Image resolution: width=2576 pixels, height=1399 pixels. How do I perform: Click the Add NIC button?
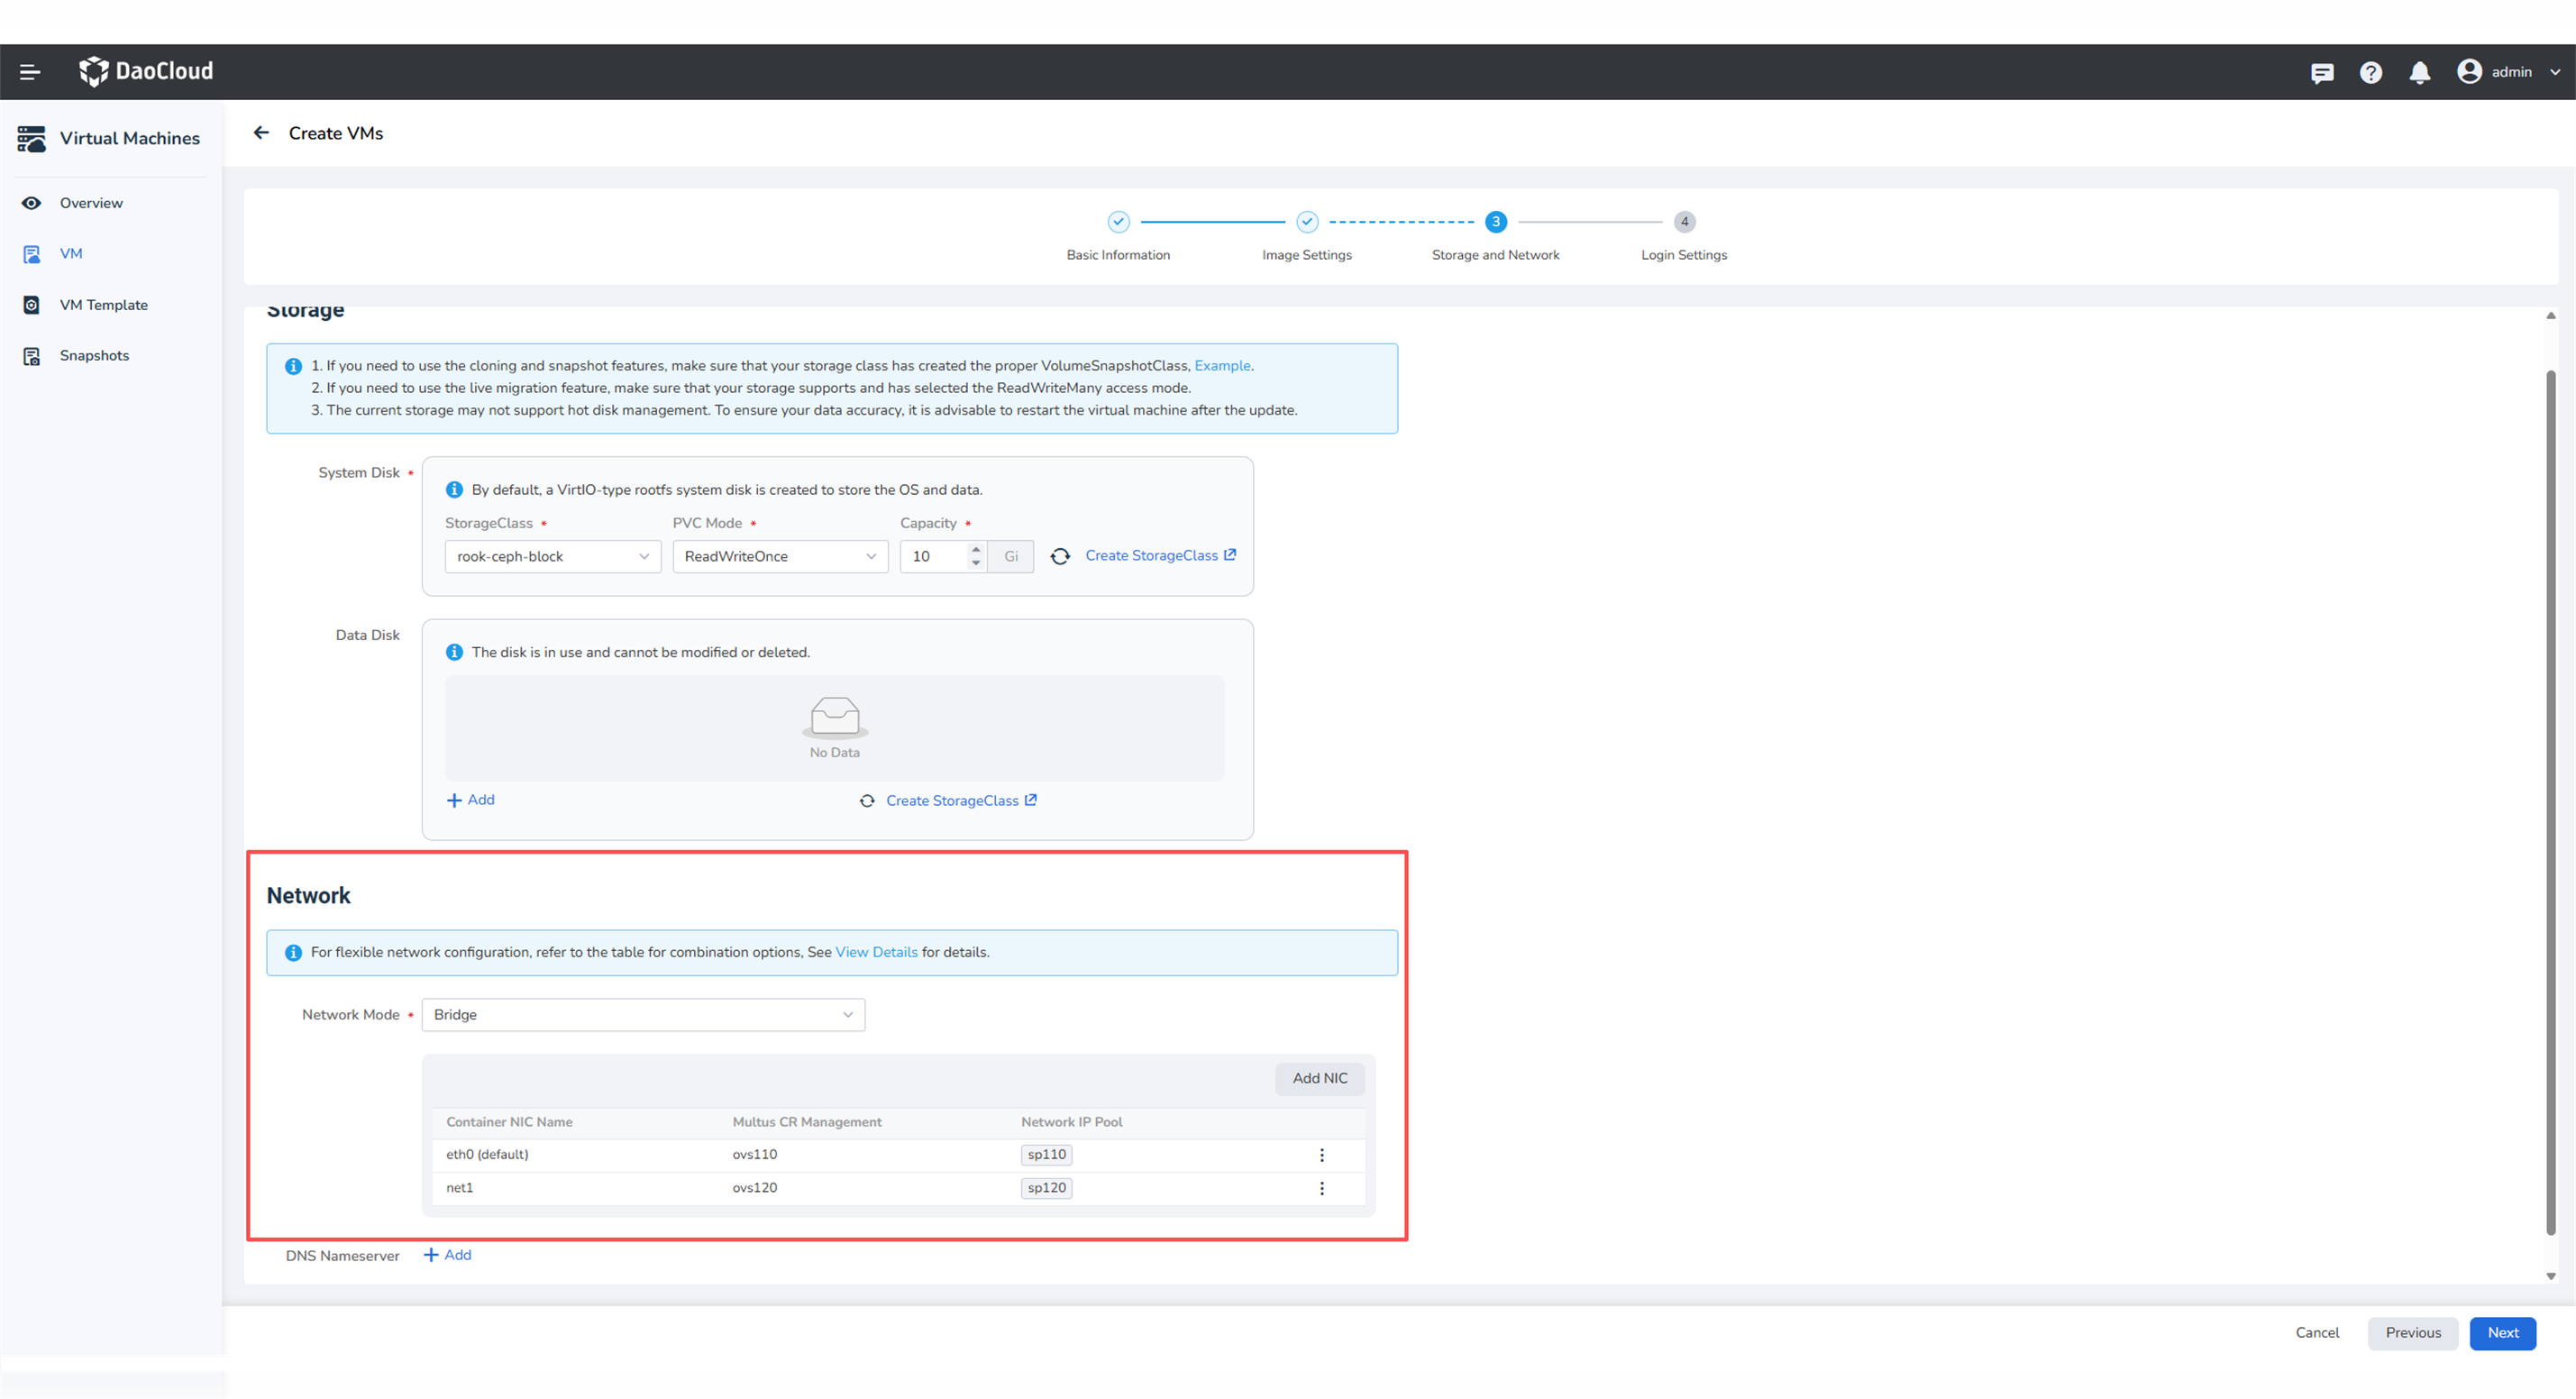(1319, 1078)
